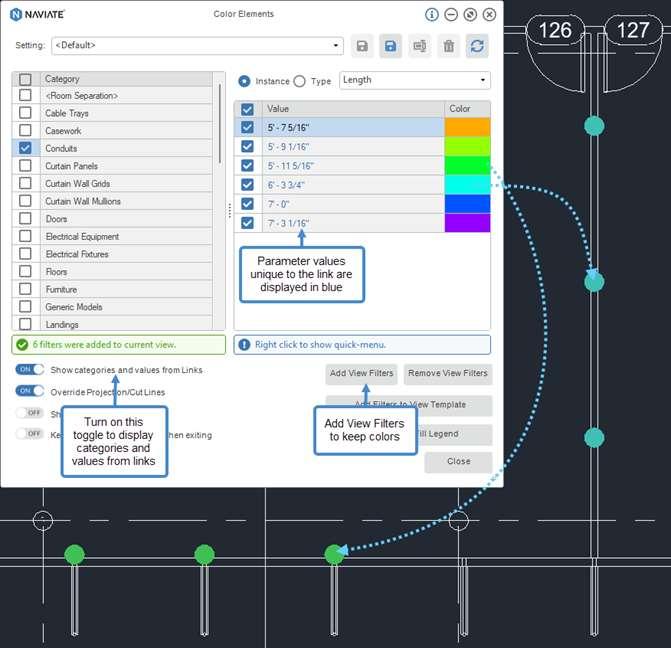Turn off Override Projection/Cut Lines toggle
671x648 pixels.
pyautogui.click(x=30, y=391)
